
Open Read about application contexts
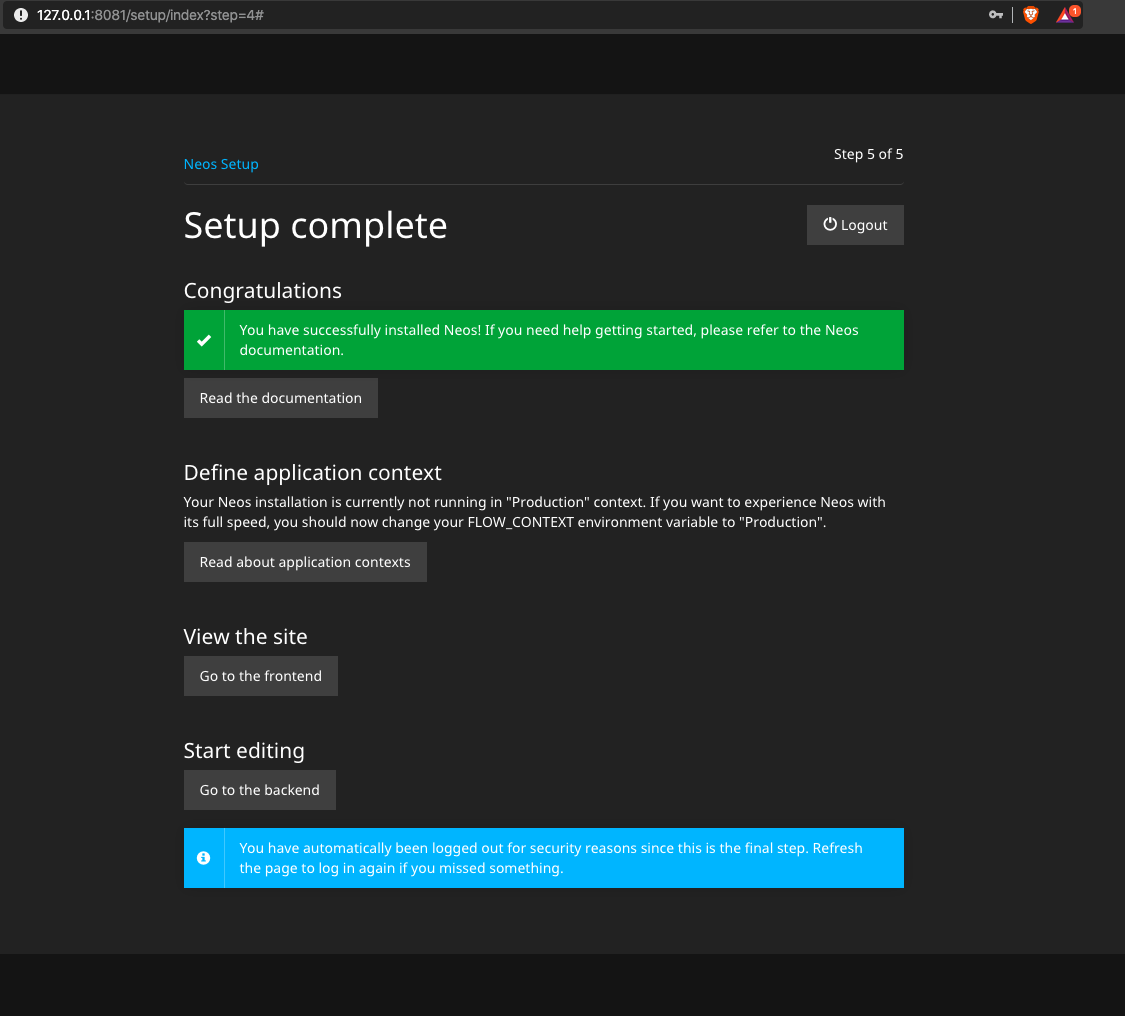[x=305, y=562]
